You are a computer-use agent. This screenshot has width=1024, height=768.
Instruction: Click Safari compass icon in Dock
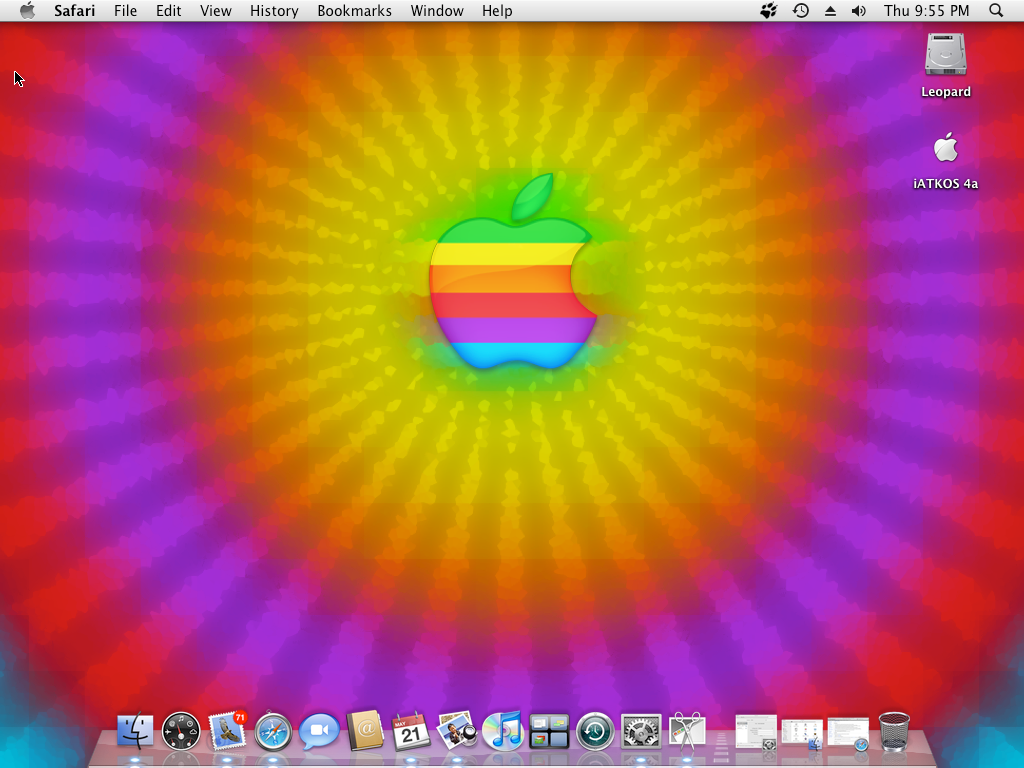point(273,731)
